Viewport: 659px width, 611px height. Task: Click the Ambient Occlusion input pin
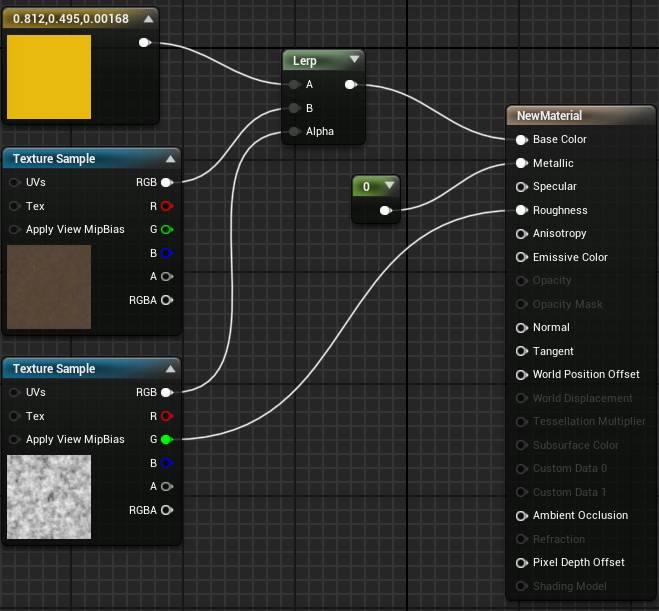coord(522,516)
